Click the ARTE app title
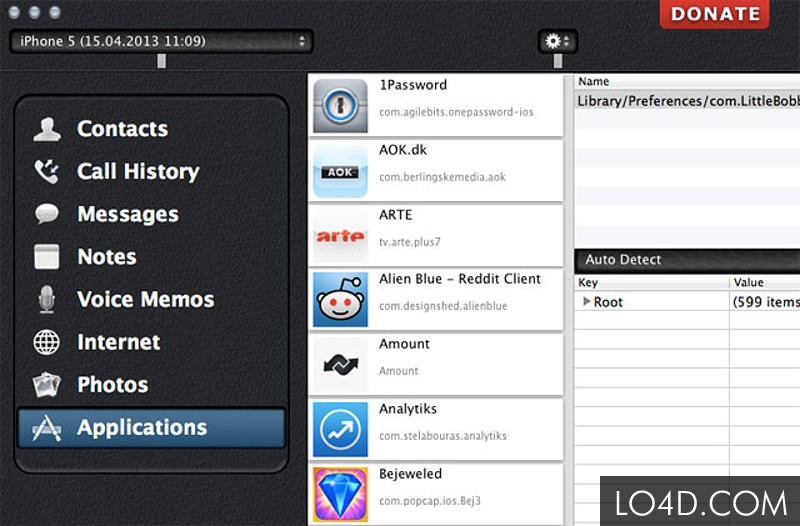 click(395, 215)
